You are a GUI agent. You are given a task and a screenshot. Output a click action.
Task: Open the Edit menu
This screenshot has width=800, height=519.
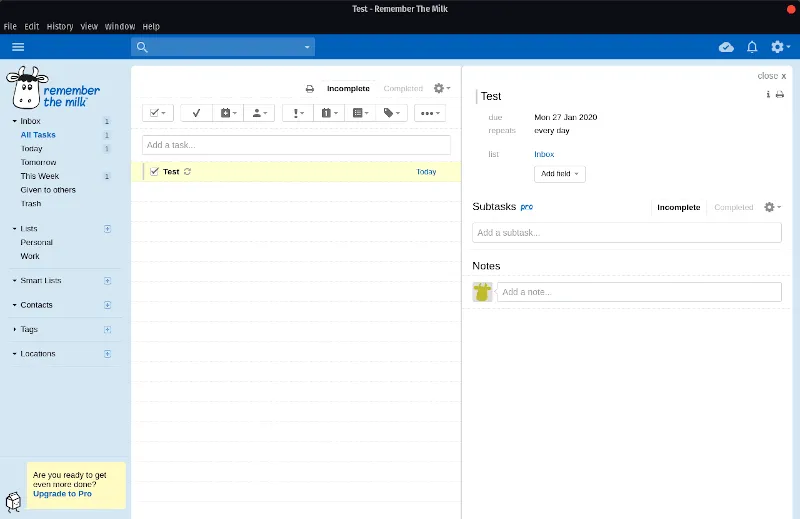click(32, 27)
